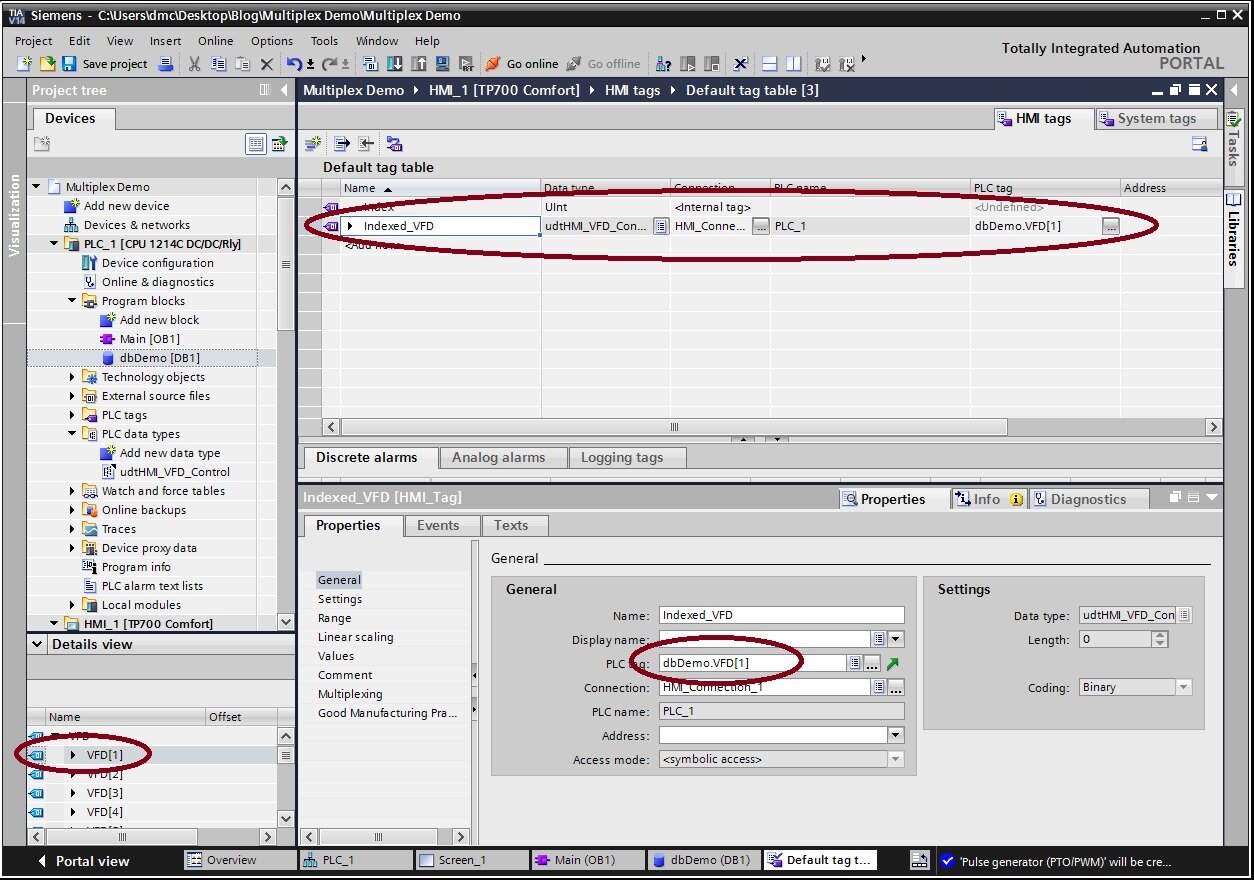Open the Project menu

[33, 41]
